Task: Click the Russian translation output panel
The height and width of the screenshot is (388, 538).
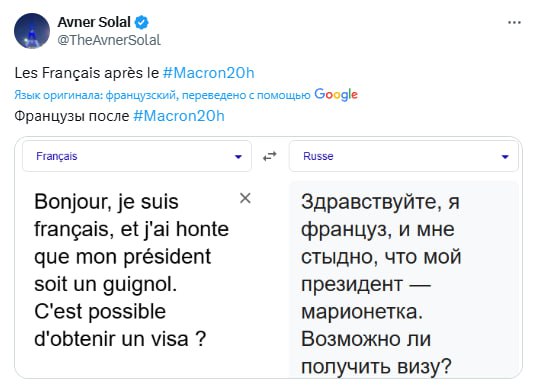Action: (404, 280)
